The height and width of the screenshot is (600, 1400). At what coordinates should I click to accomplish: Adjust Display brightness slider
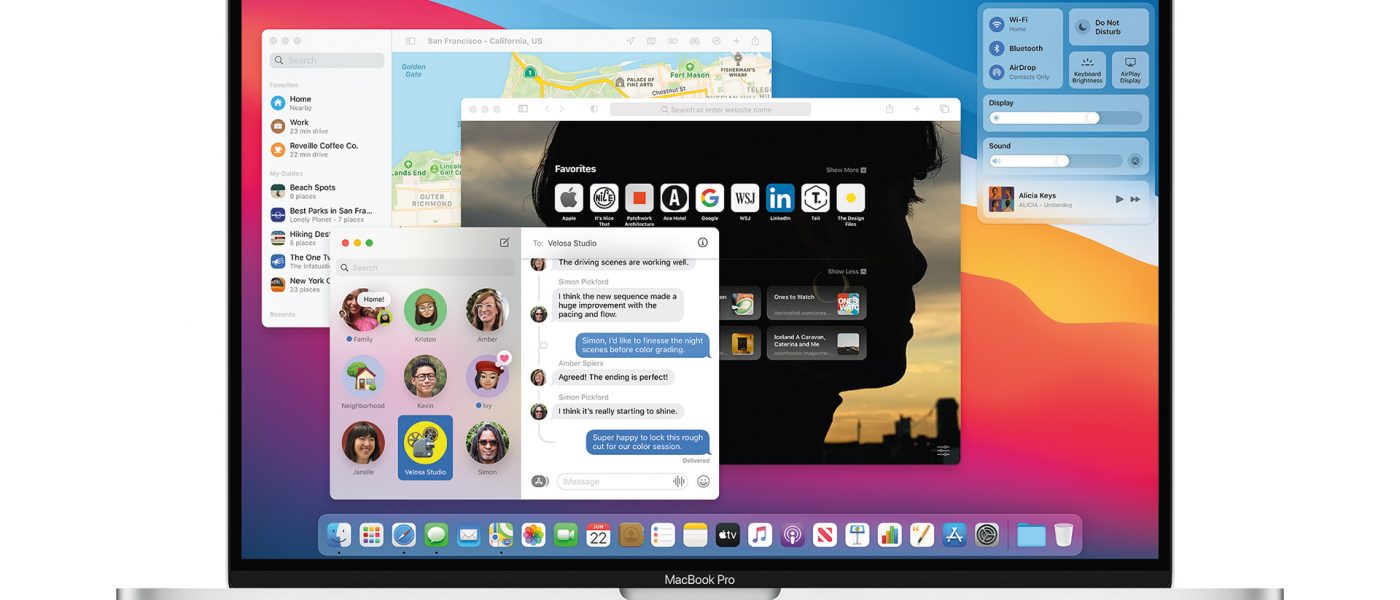1065,118
